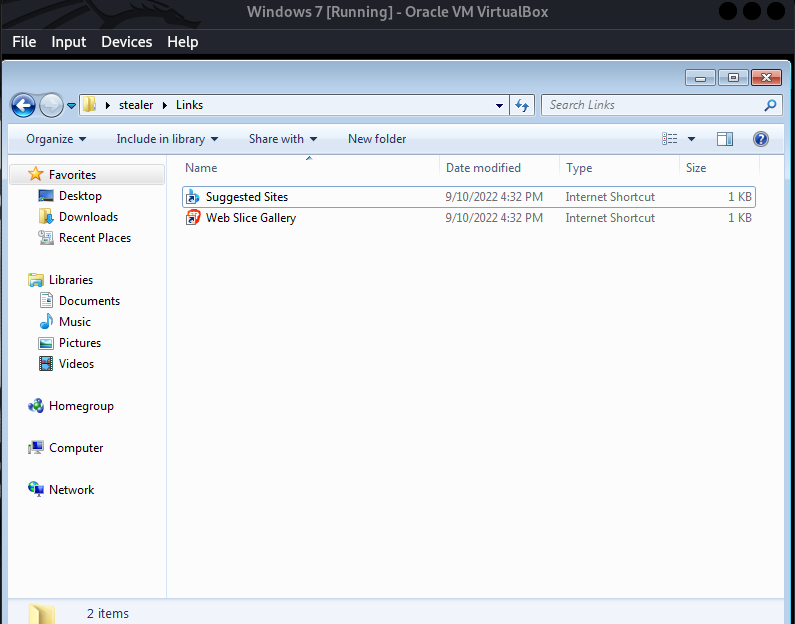
Task: Open VirtualBox Devices menu
Action: [126, 42]
